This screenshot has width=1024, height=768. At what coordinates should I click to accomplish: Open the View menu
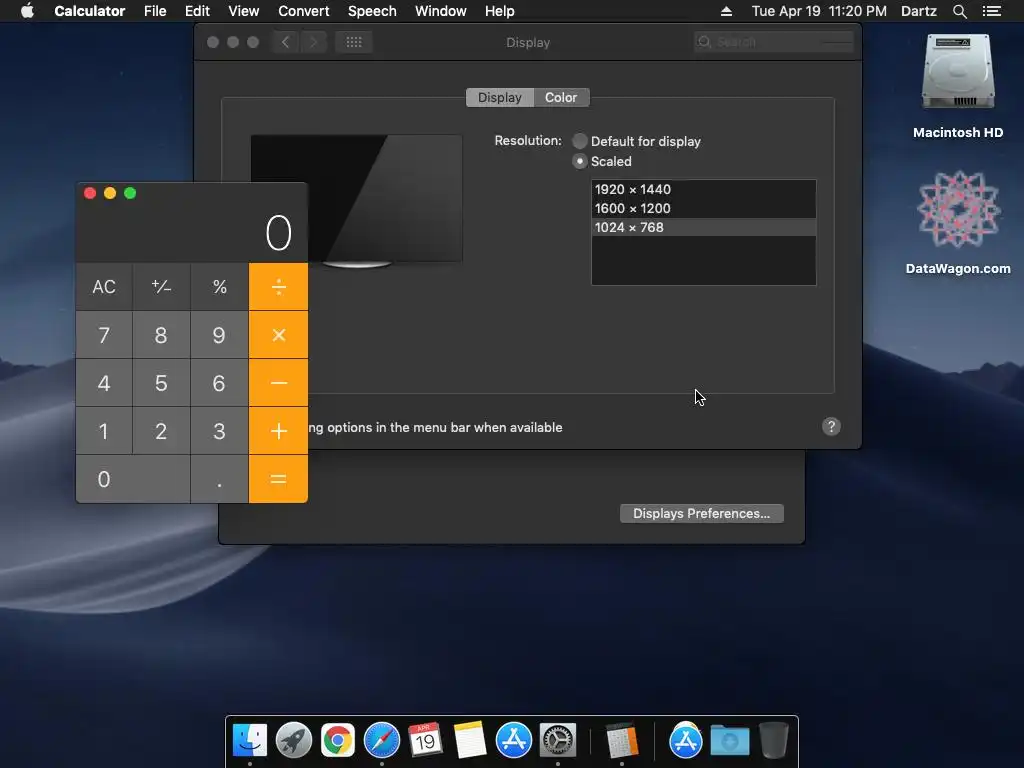244,11
